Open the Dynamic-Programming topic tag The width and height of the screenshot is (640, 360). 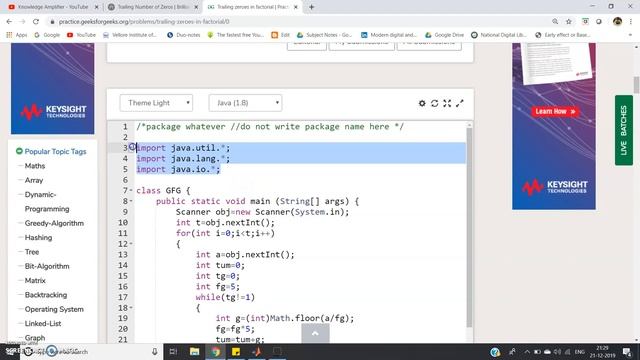pyautogui.click(x=47, y=202)
